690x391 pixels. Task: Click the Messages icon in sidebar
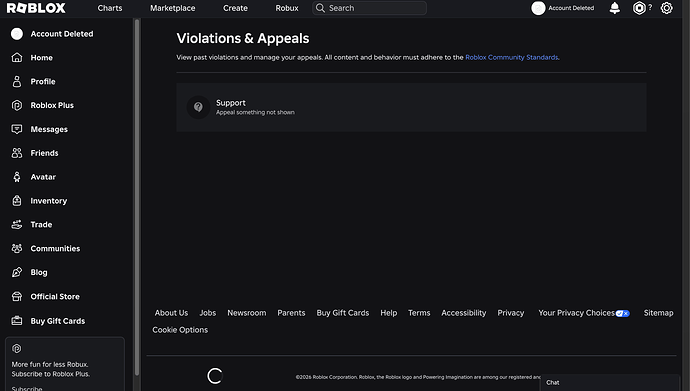tap(17, 129)
